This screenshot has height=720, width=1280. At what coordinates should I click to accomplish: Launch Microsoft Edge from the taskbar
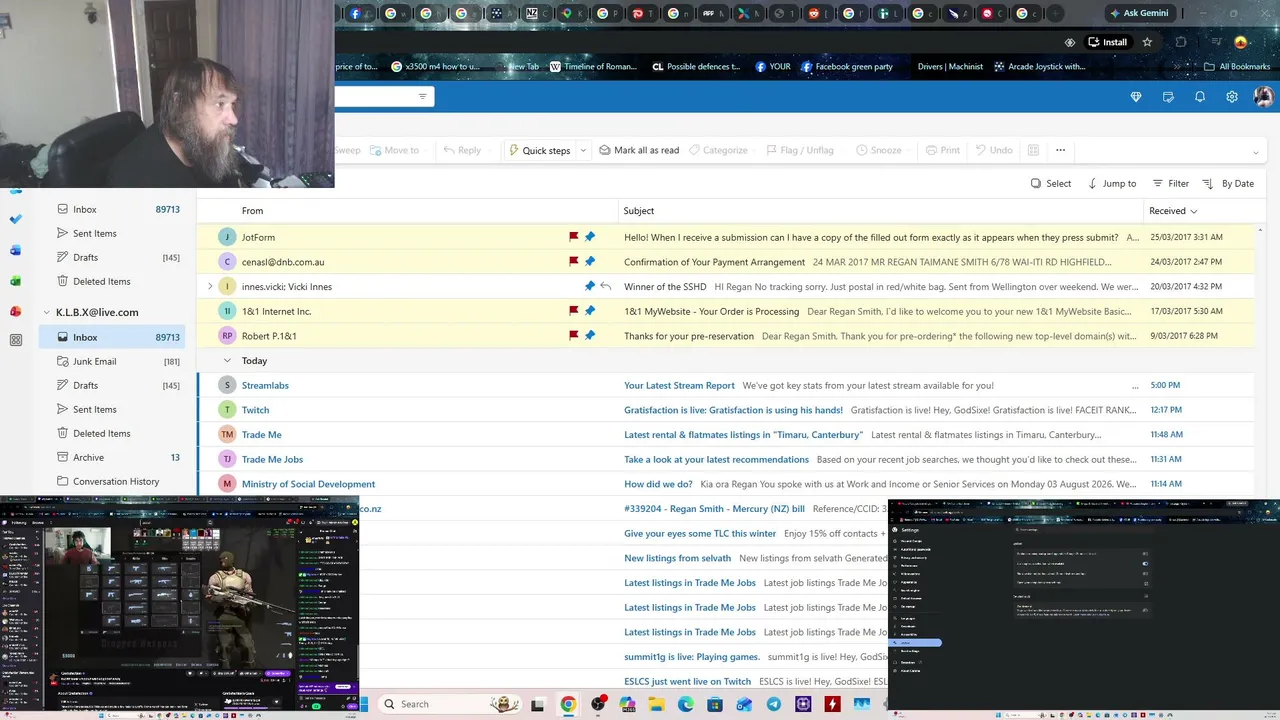(x=686, y=704)
